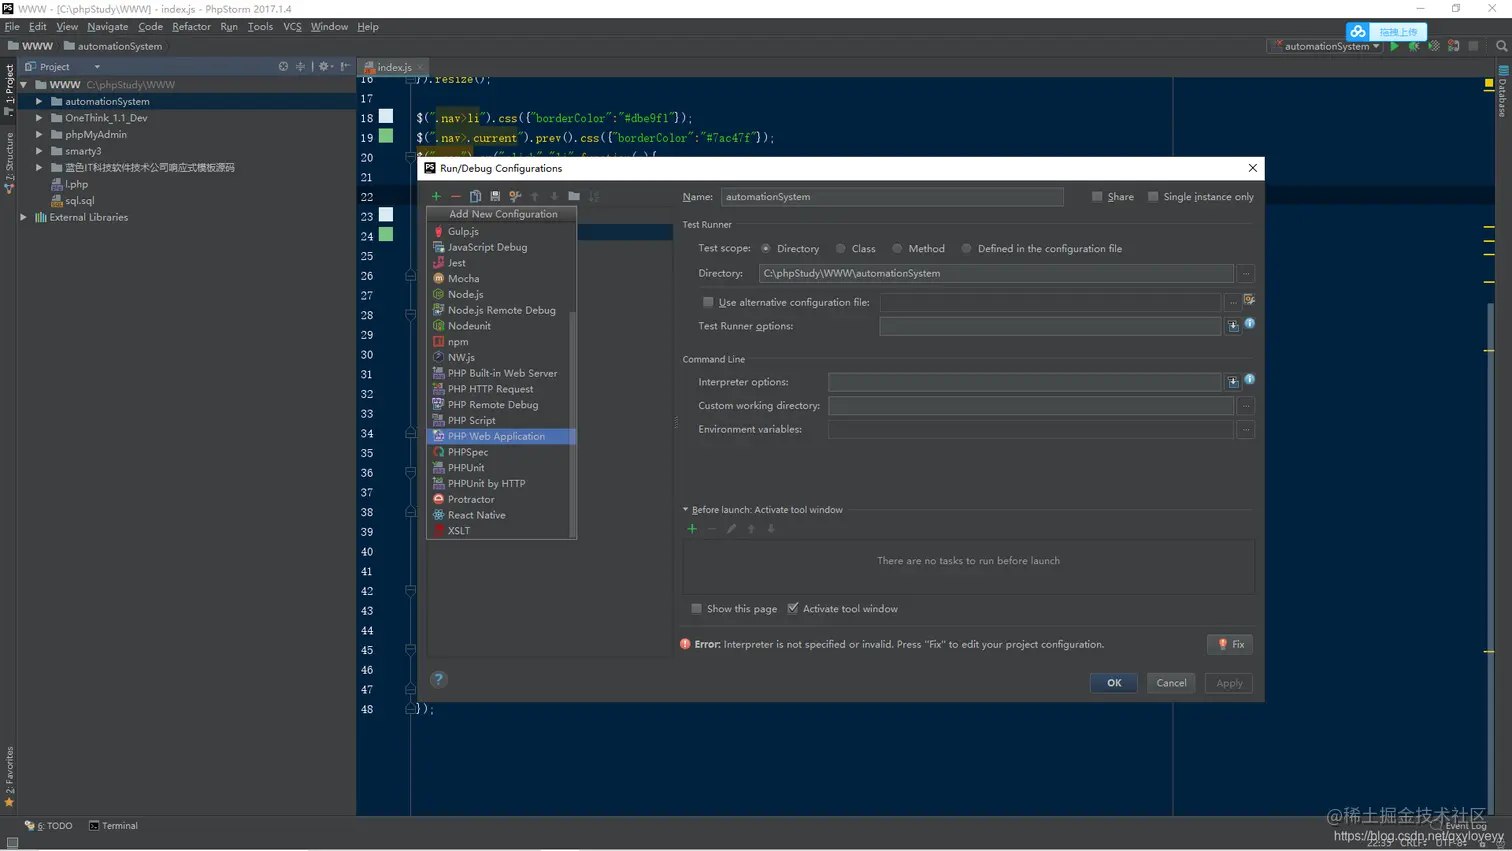Select the Class test scope radio
Screen dimensions: 1512x851
coord(841,249)
